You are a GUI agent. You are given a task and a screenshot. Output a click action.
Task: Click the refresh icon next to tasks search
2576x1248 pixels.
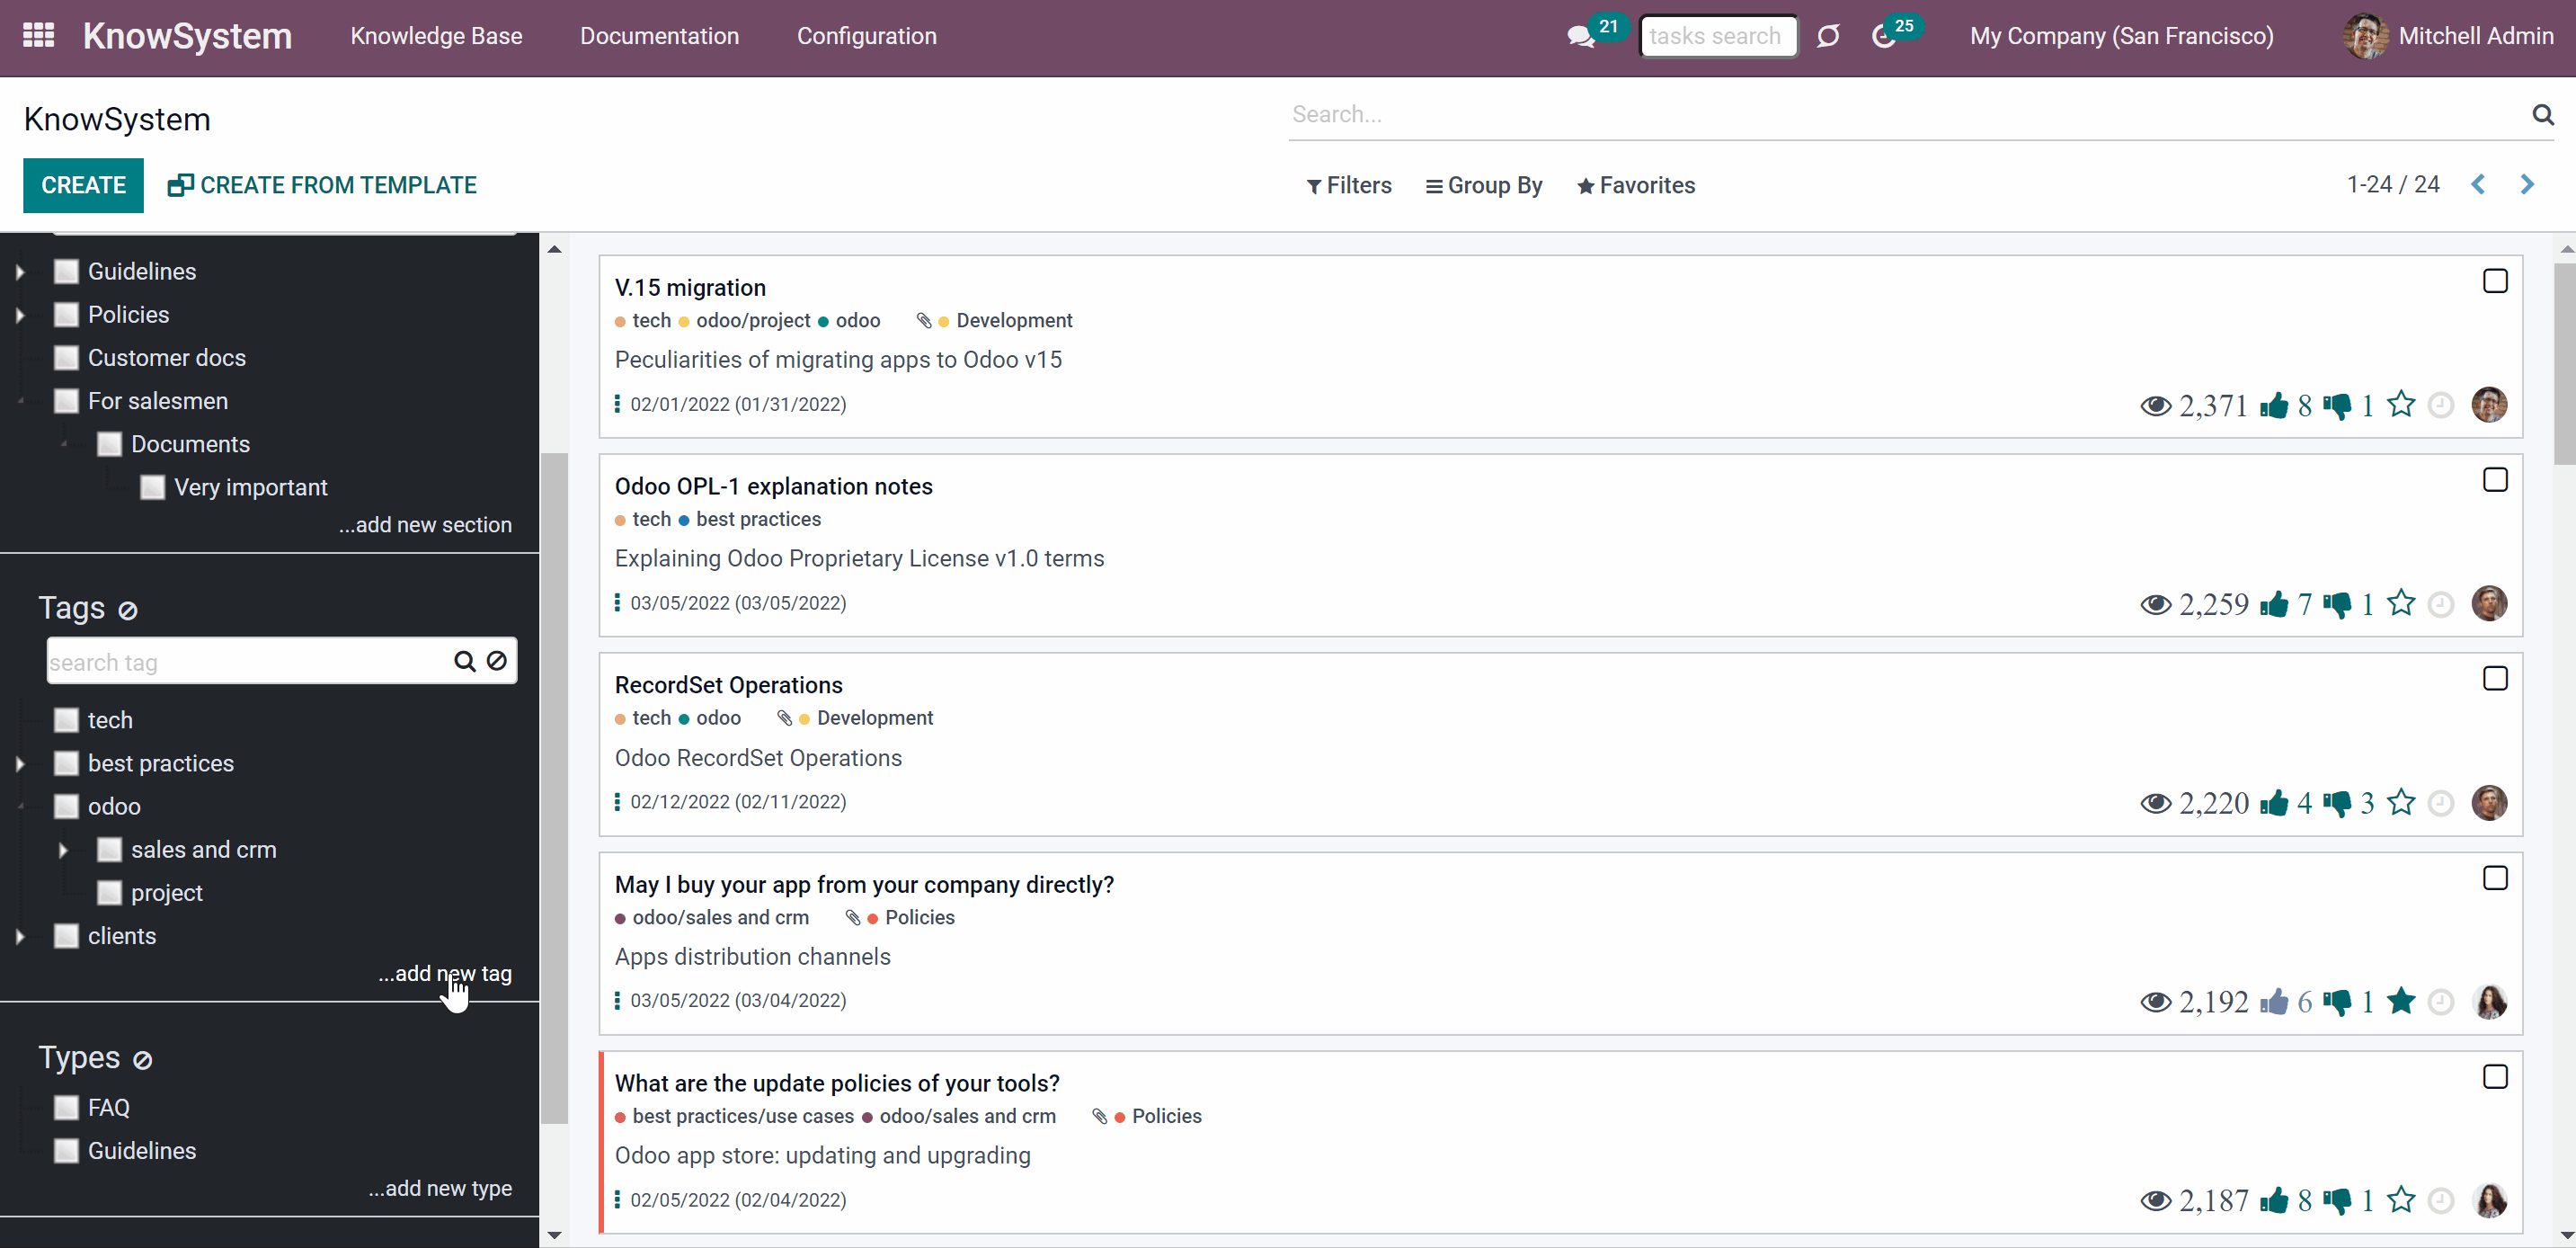coord(1828,37)
